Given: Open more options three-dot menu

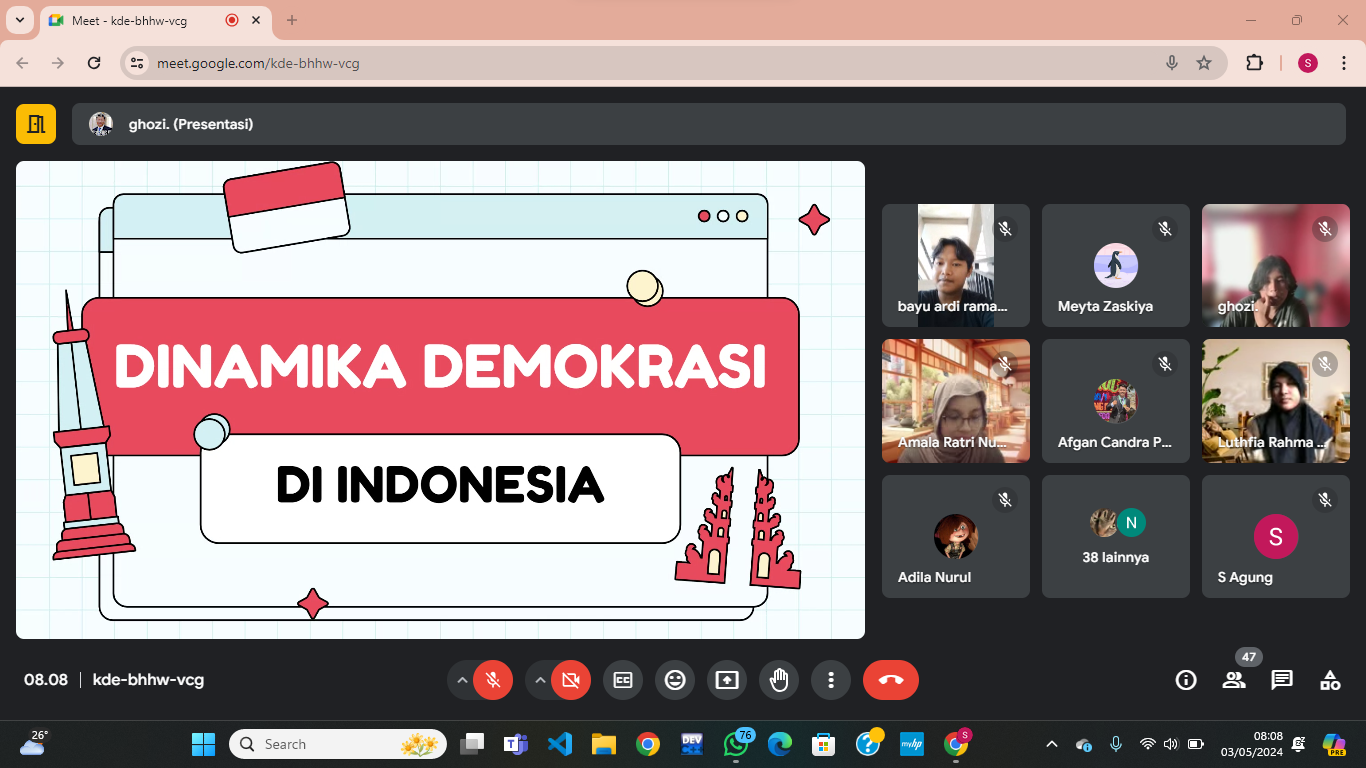Looking at the screenshot, I should pyautogui.click(x=831, y=680).
